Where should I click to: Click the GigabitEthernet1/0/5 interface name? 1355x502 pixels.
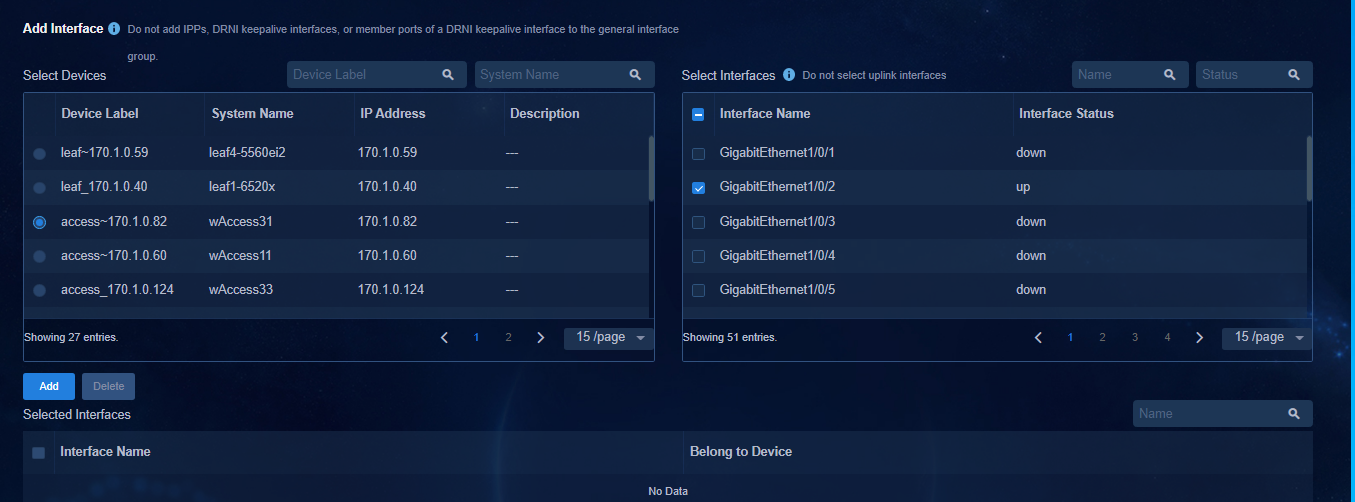(777, 290)
